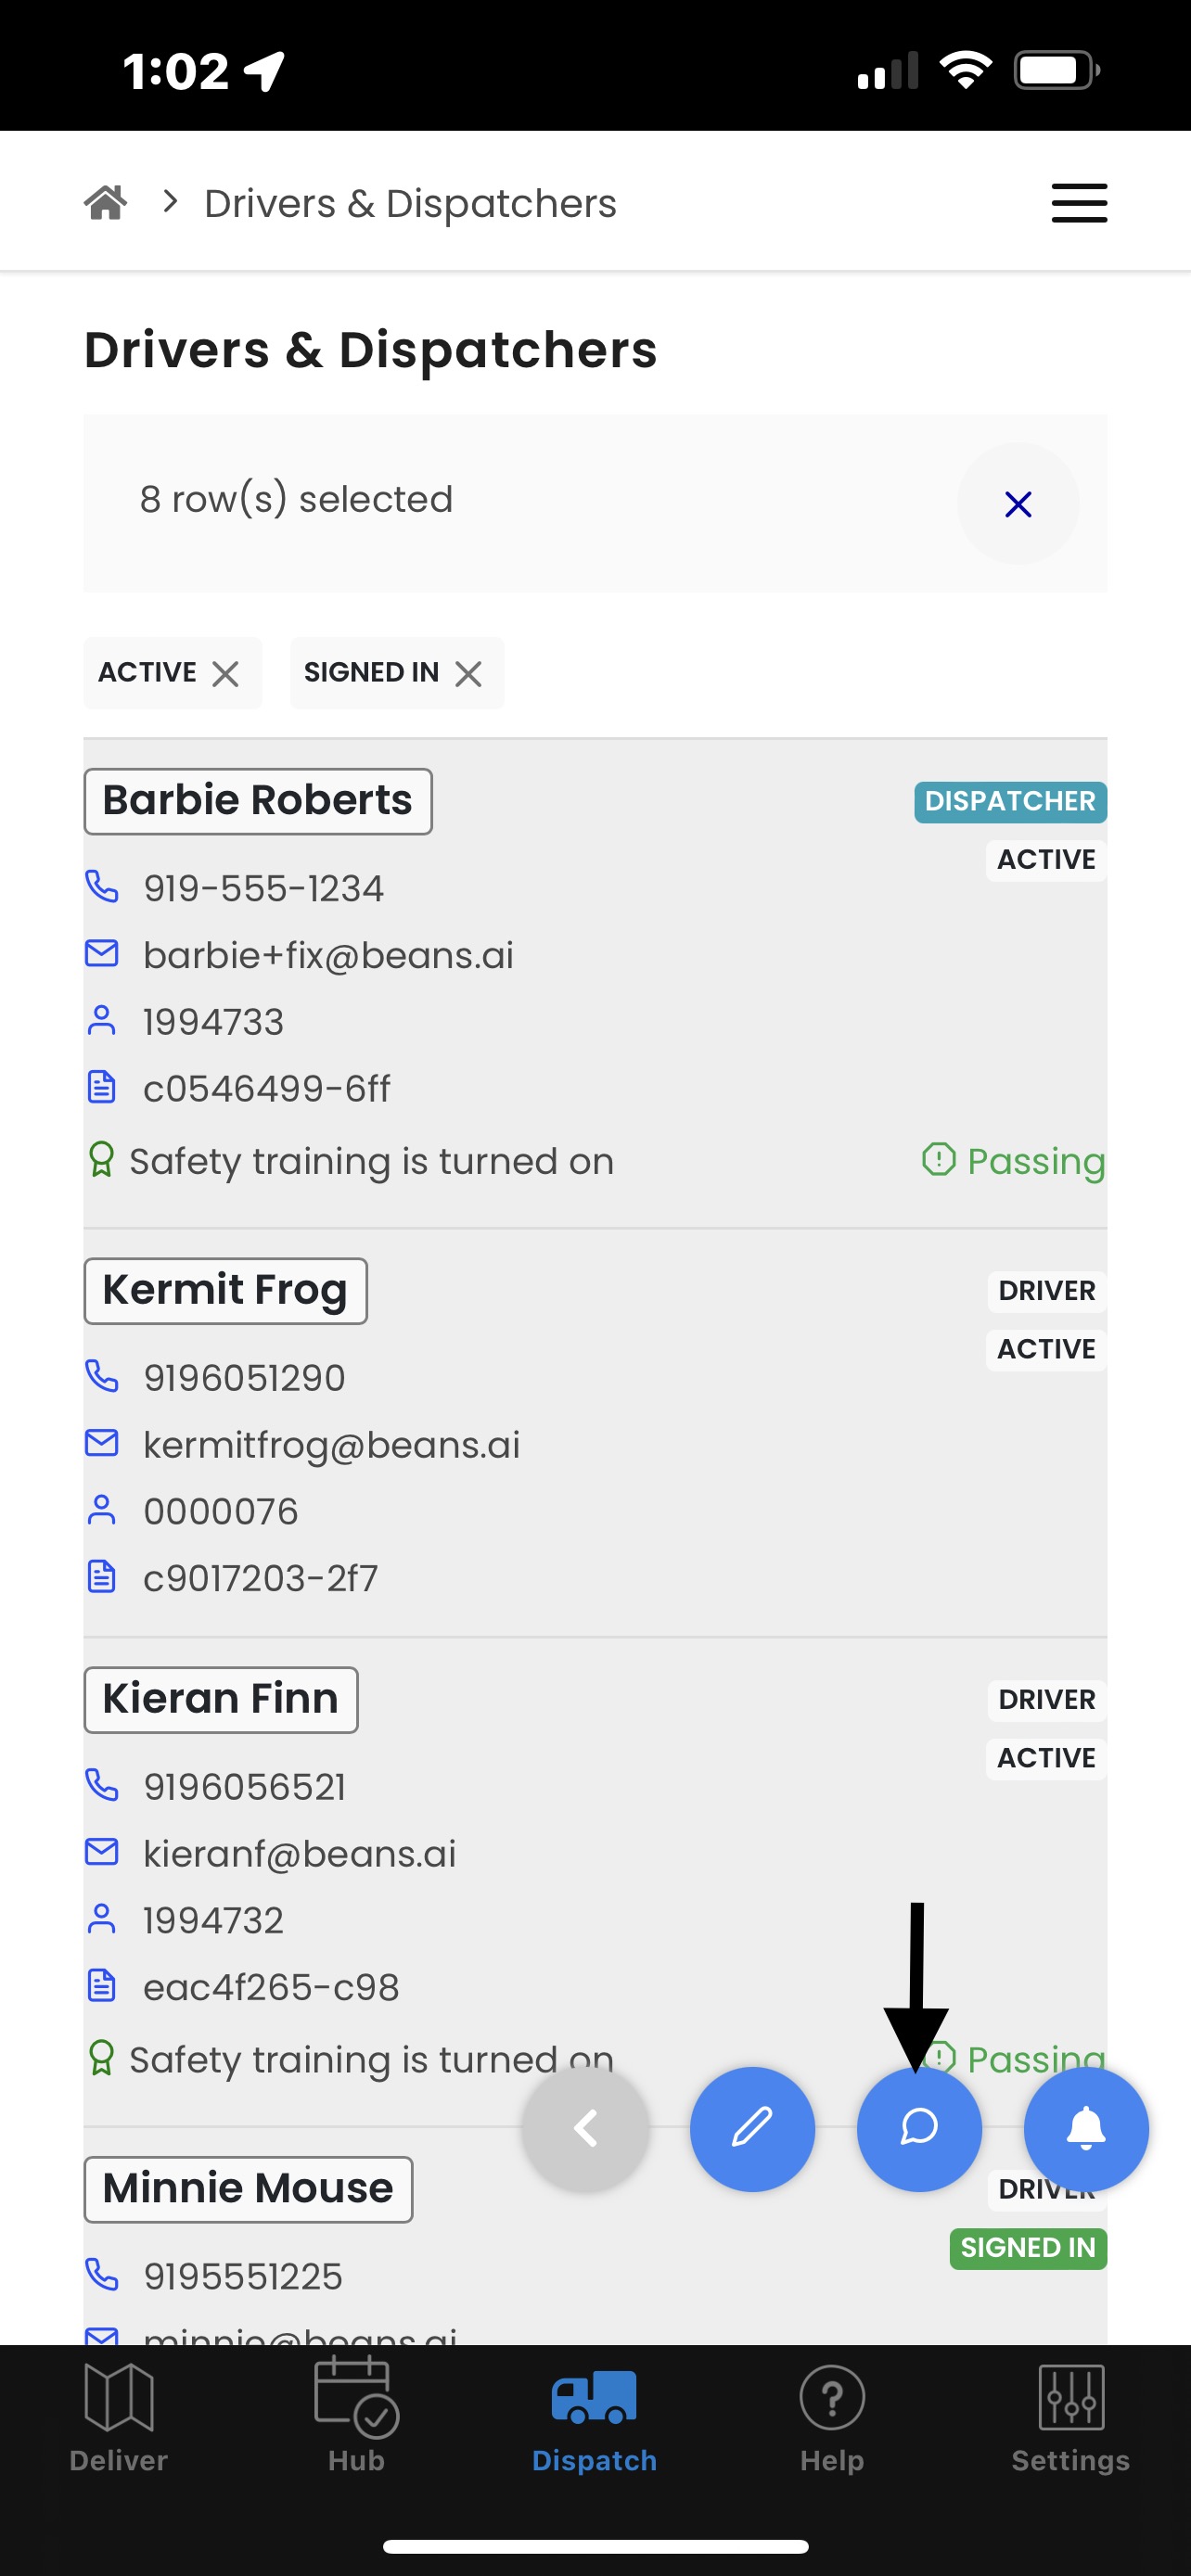Switch to the Hub tab
Image resolution: width=1191 pixels, height=2576 pixels.
[x=357, y=2417]
